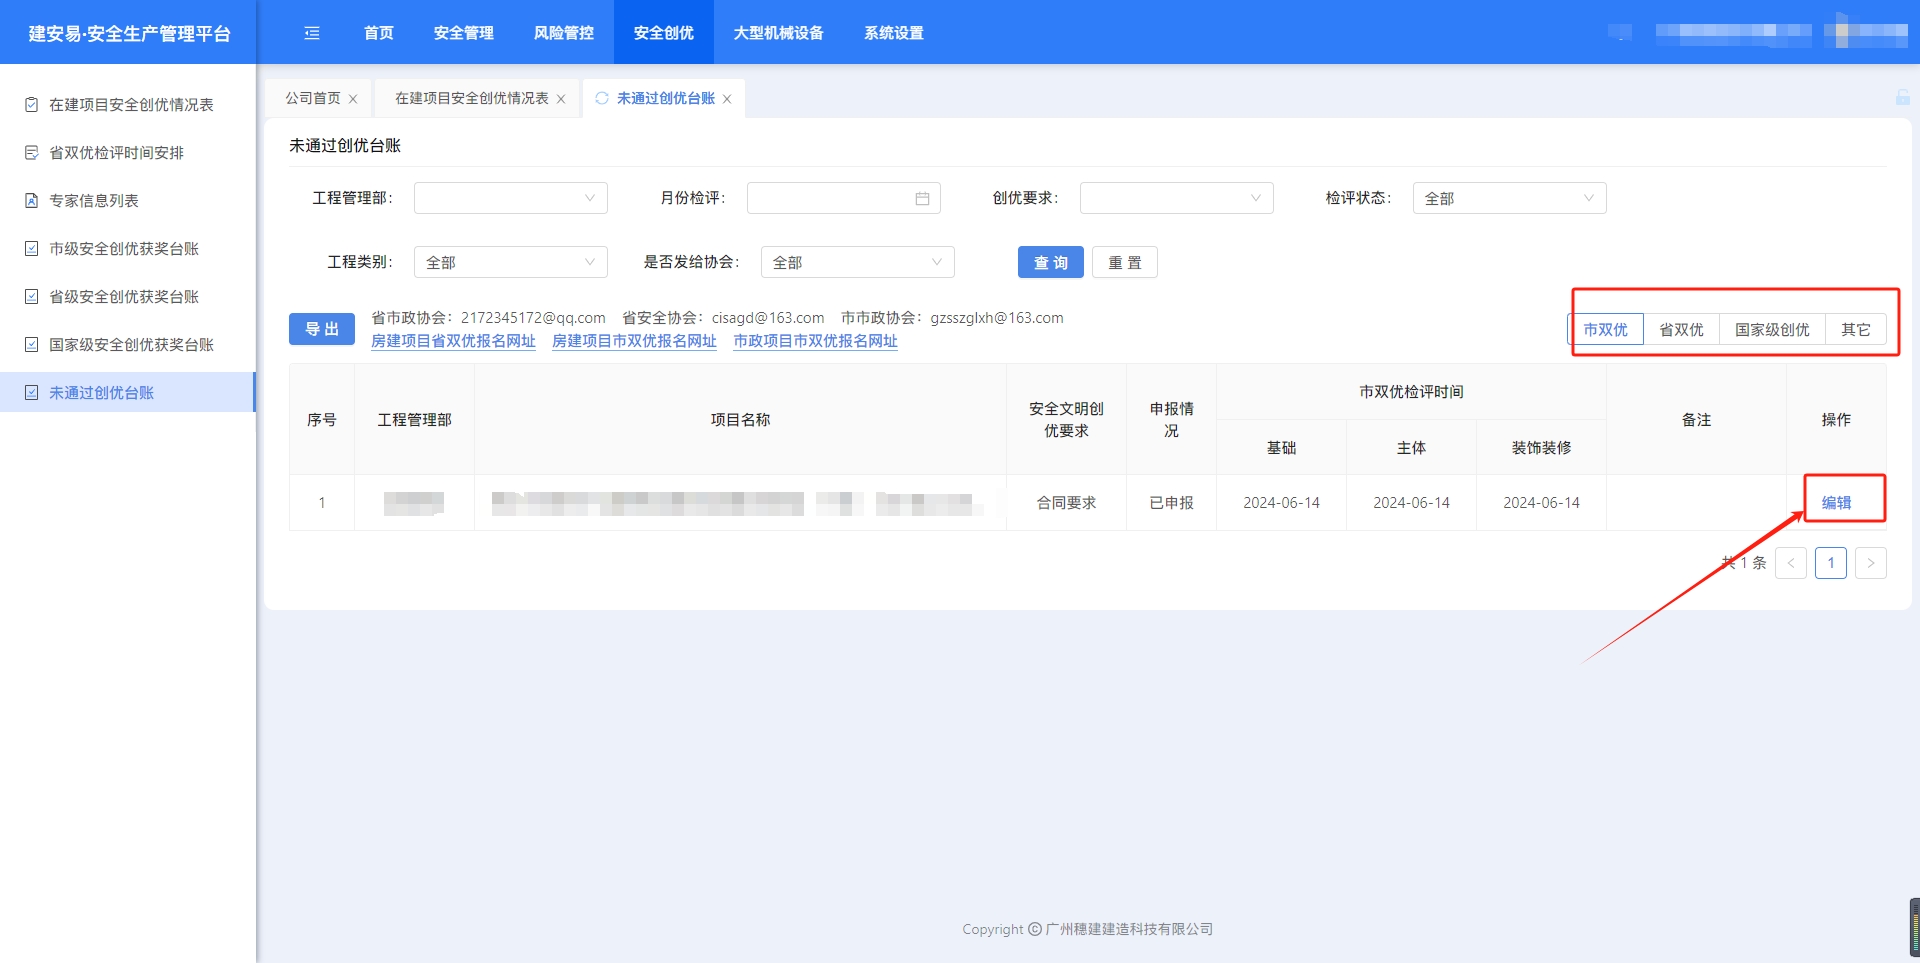1920x963 pixels.
Task: Switch to 省双优 view
Action: 1681,329
